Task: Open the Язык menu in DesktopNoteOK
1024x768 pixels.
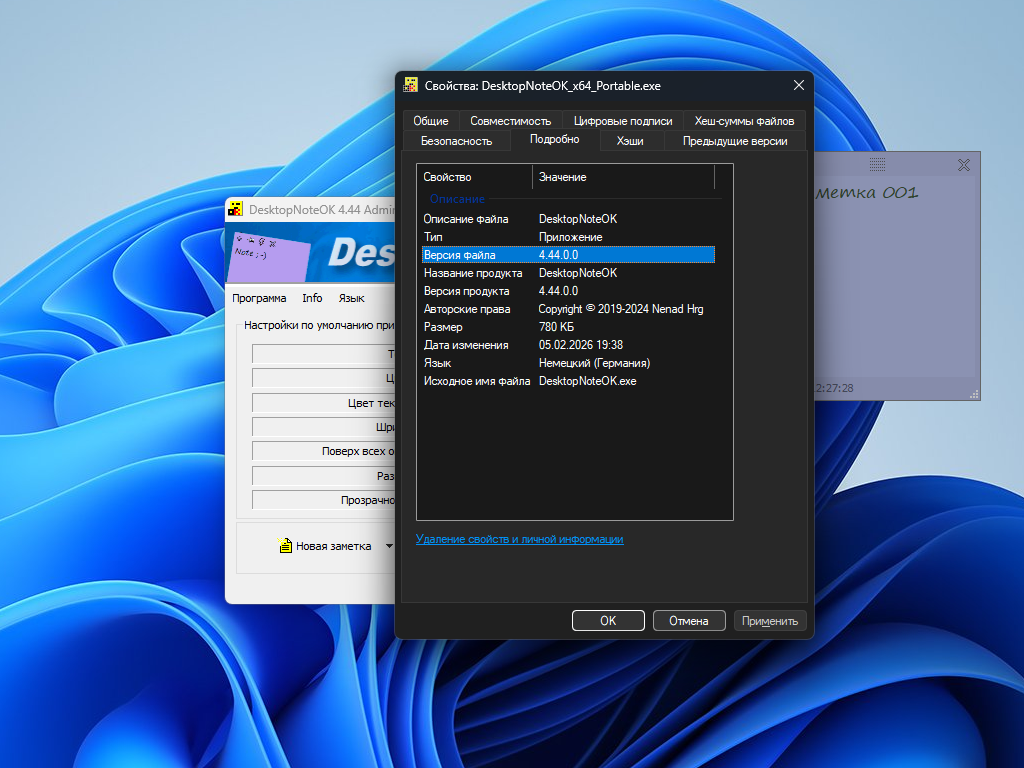Action: 351,298
